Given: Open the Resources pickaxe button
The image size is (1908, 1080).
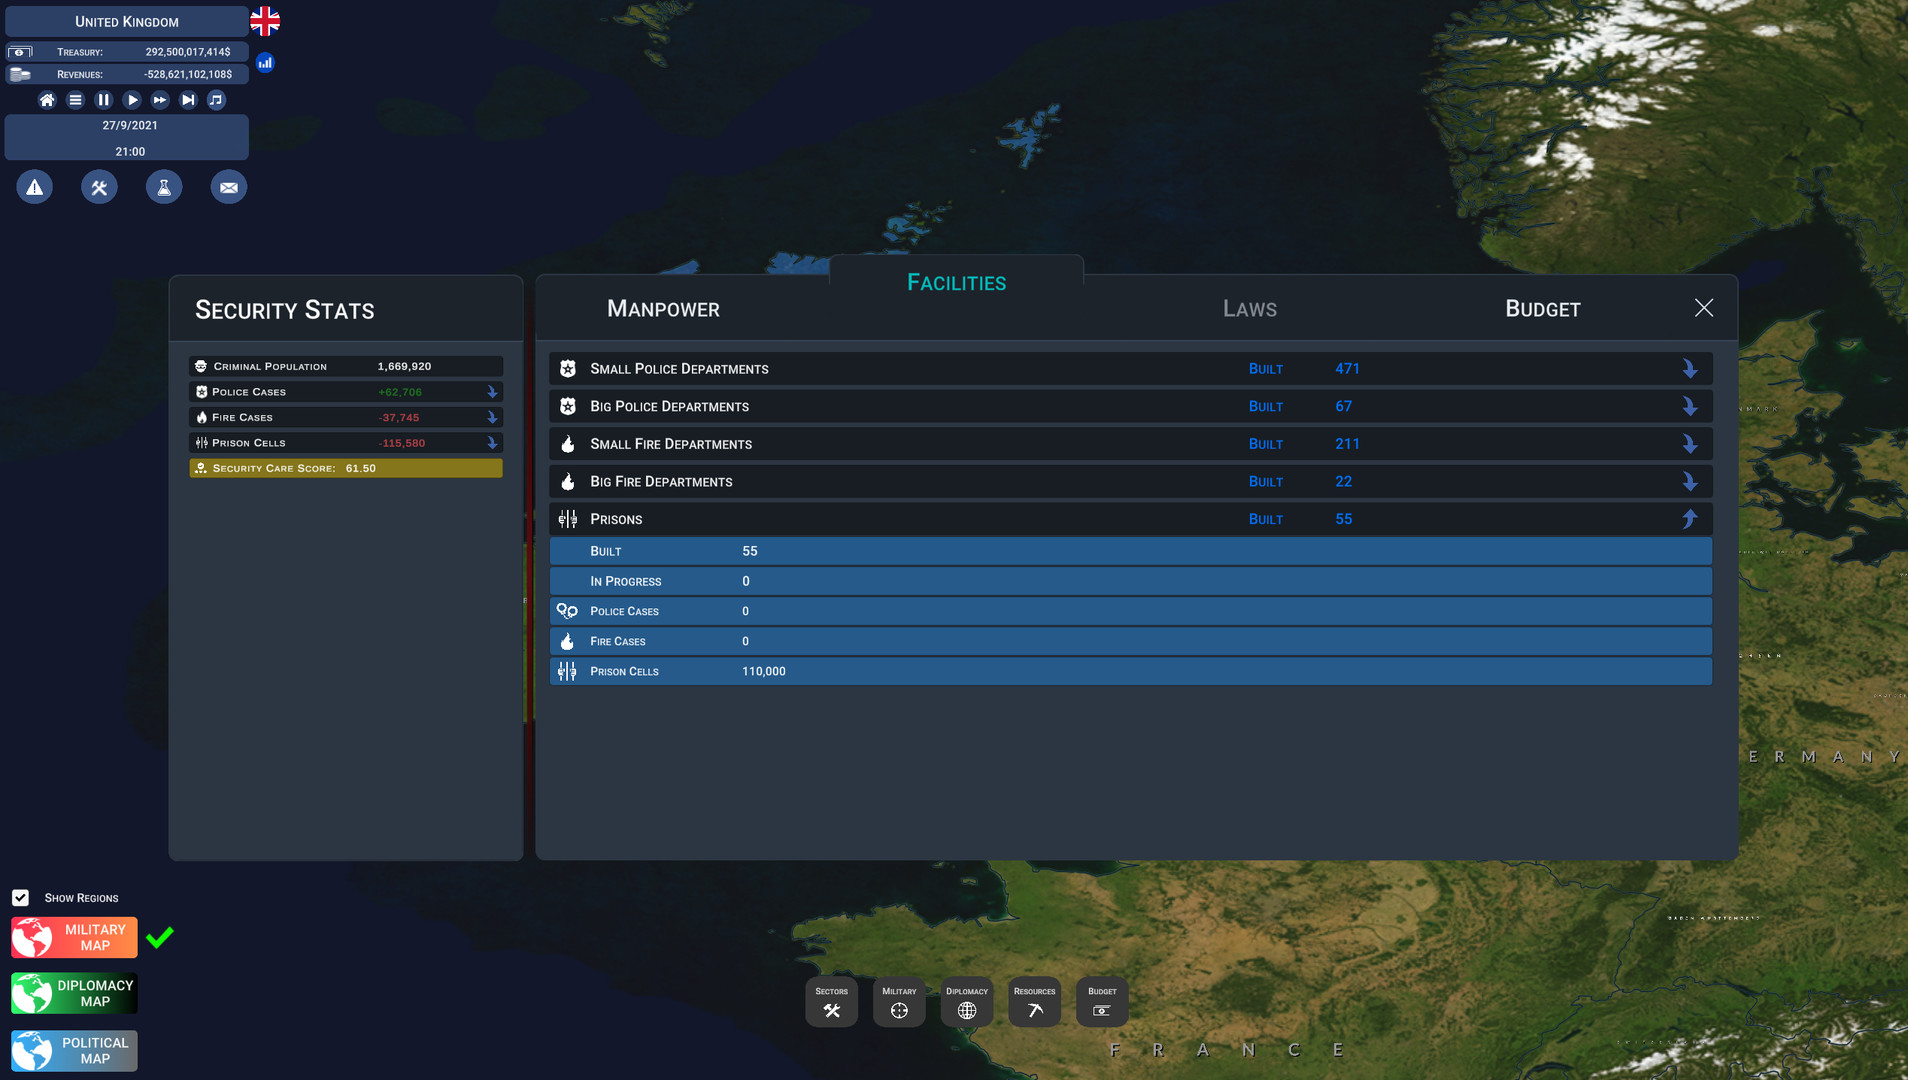Looking at the screenshot, I should coord(1034,1002).
